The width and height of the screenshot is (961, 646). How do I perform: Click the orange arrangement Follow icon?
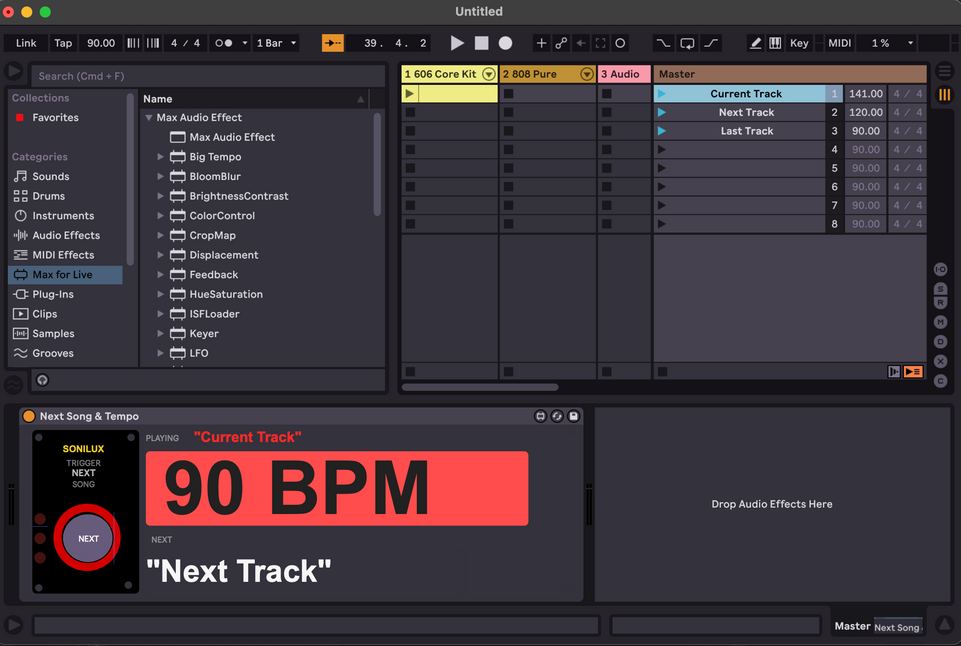[332, 43]
